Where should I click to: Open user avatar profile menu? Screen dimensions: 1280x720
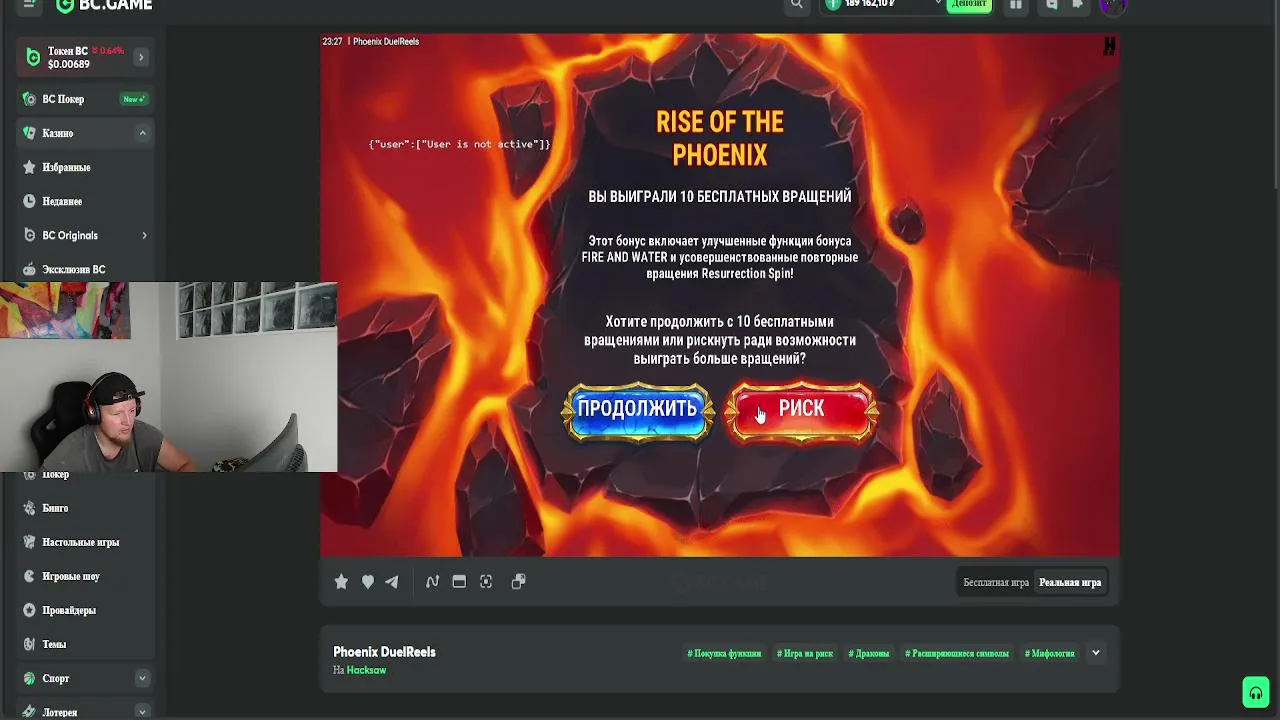(x=1113, y=5)
